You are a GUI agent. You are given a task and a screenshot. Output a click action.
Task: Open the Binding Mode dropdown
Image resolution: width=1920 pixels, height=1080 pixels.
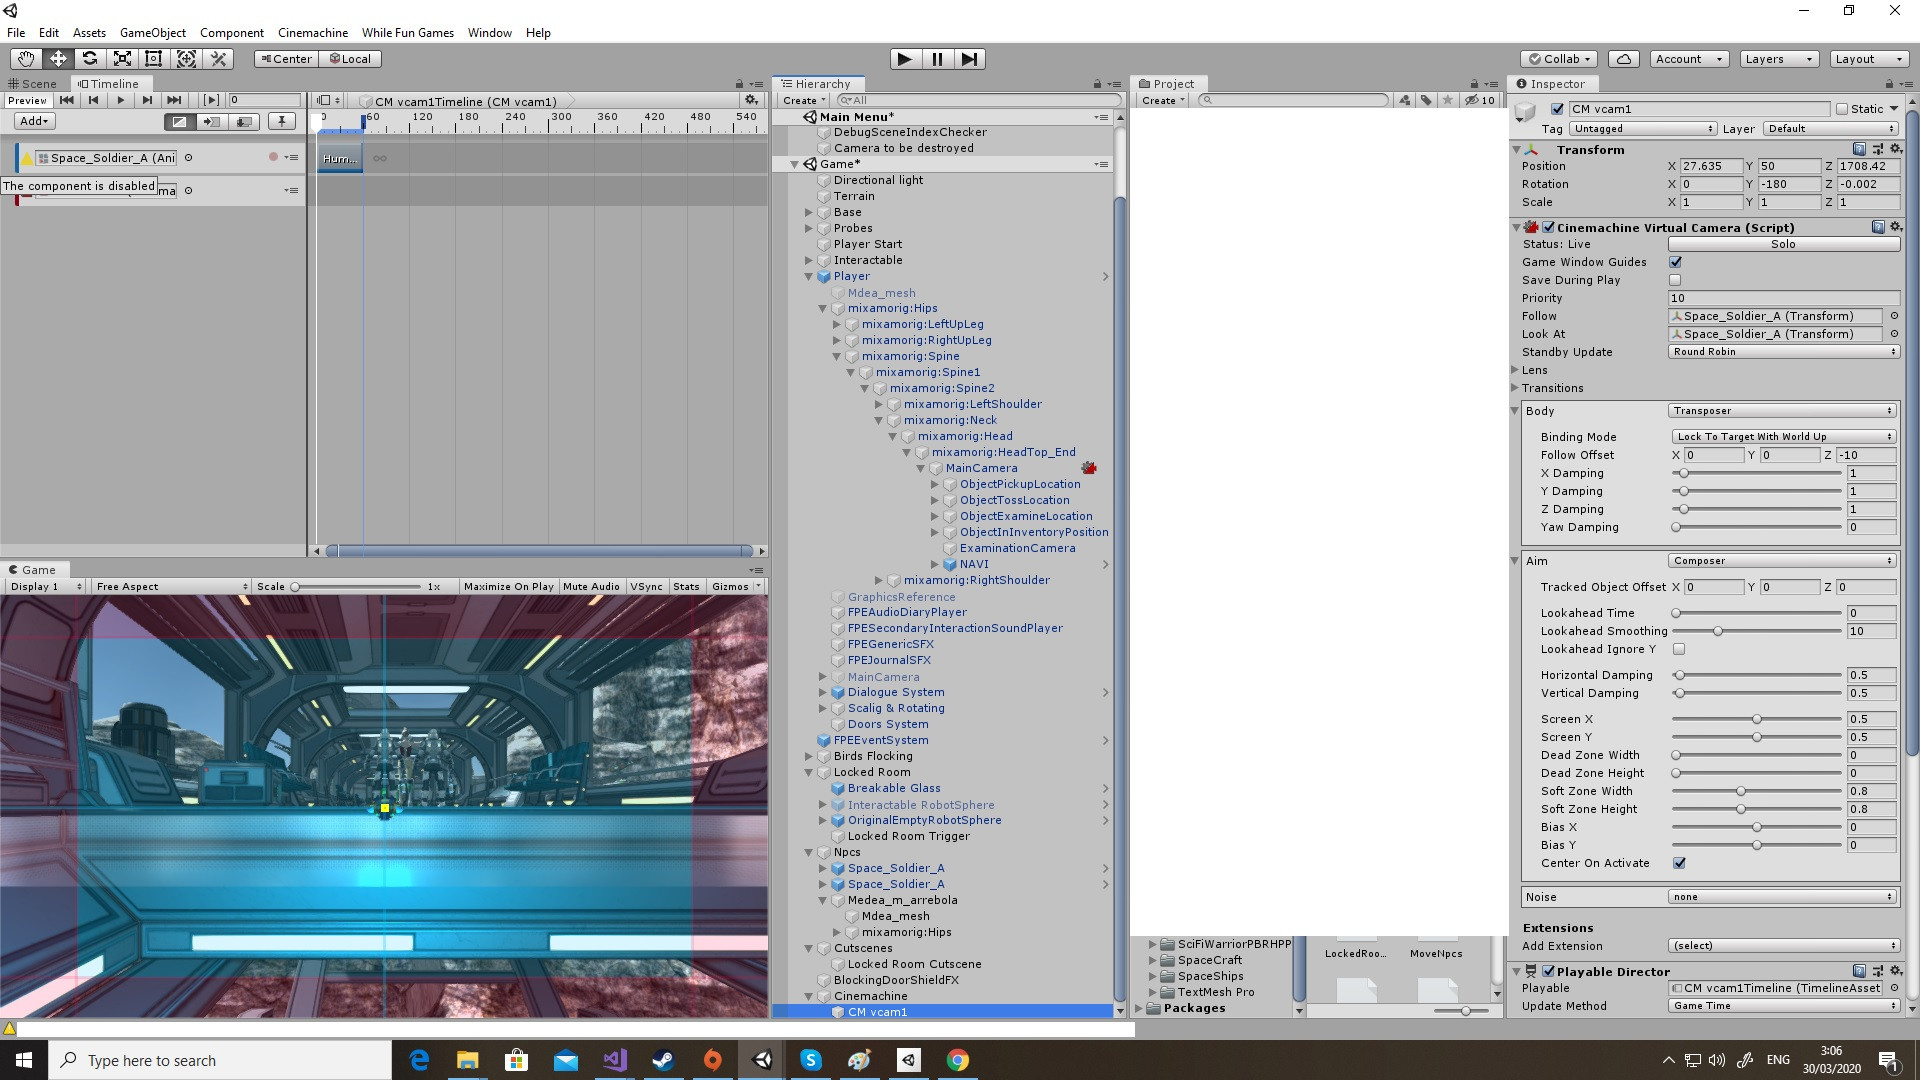pyautogui.click(x=1782, y=436)
